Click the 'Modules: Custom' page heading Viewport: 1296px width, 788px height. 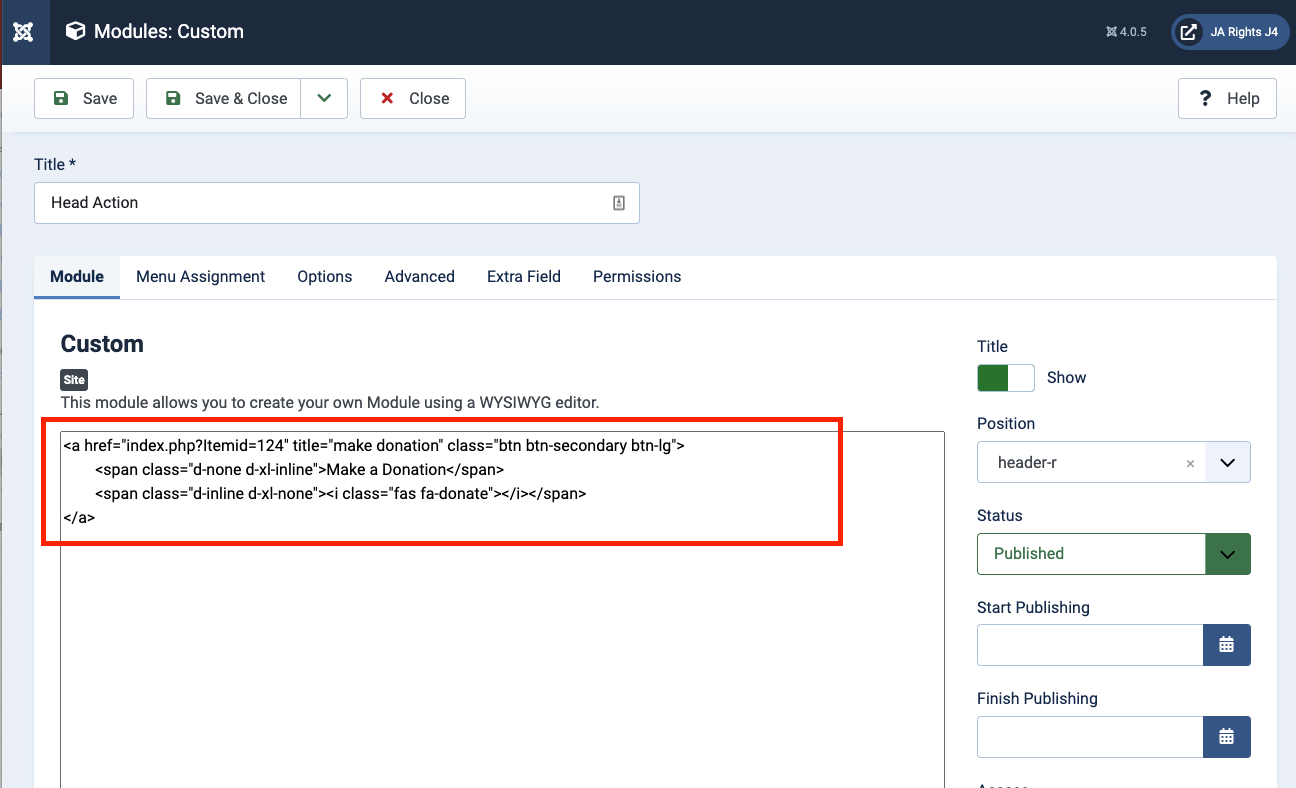169,32
